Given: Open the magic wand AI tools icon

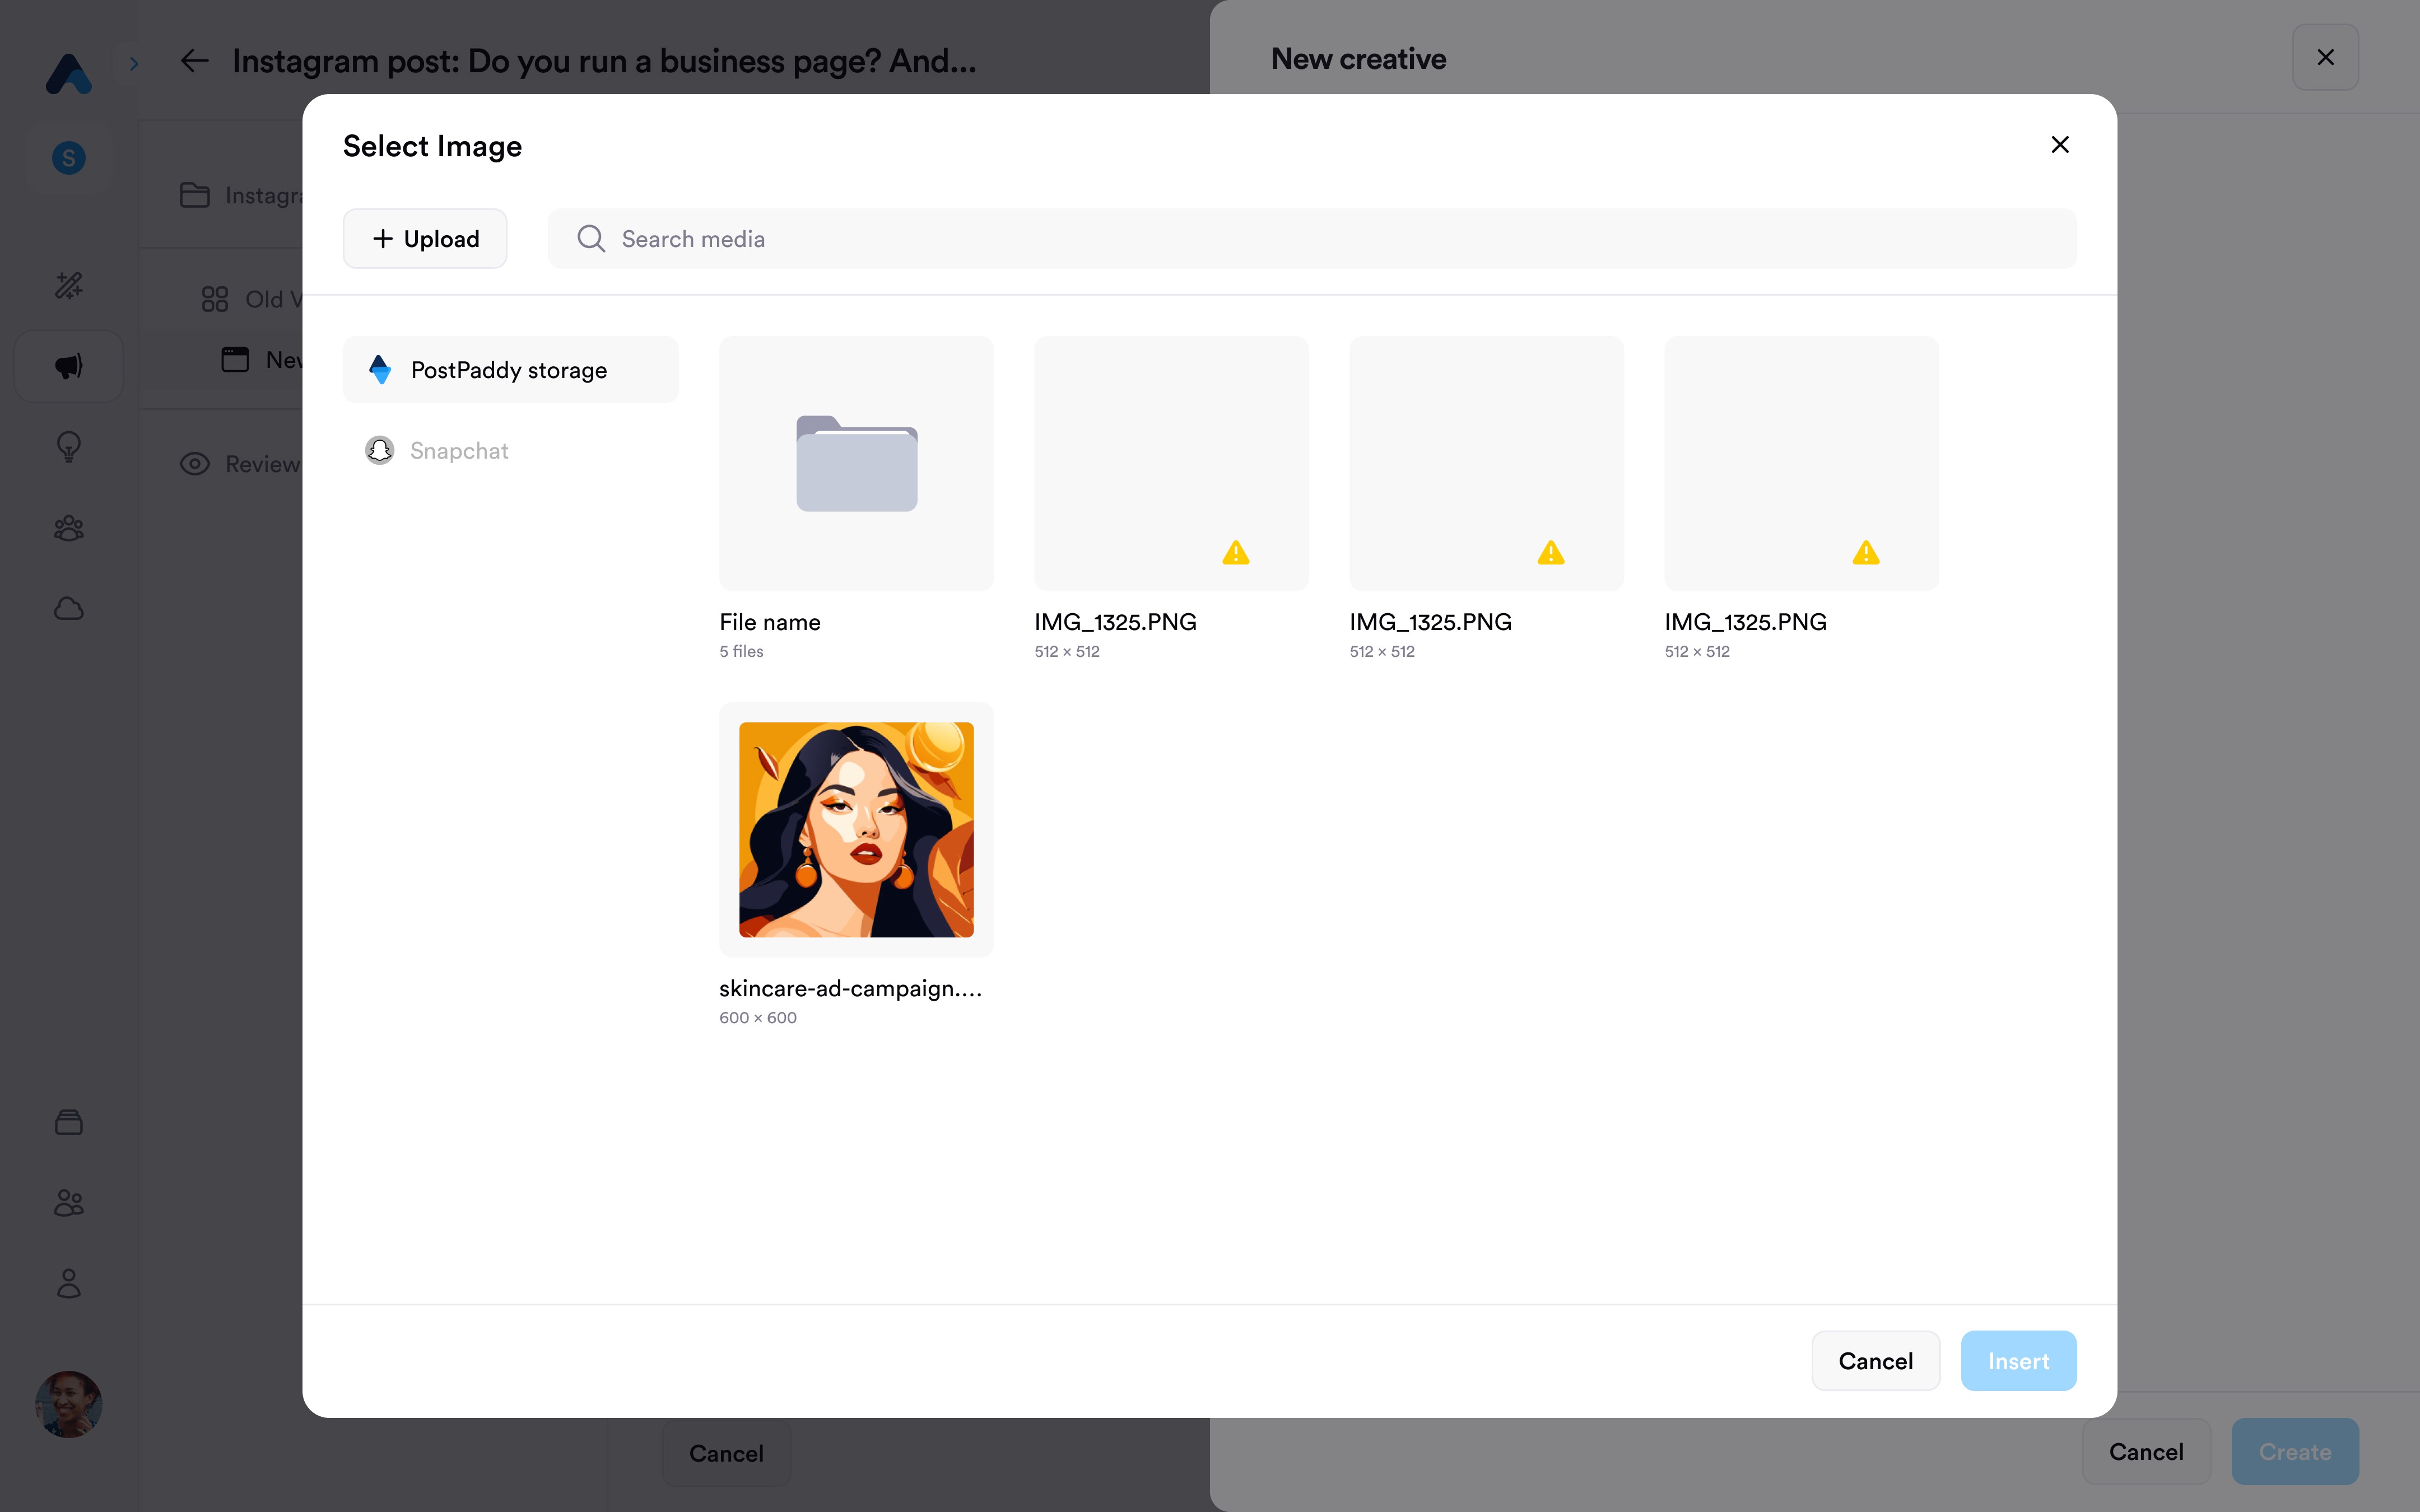Looking at the screenshot, I should (68, 285).
